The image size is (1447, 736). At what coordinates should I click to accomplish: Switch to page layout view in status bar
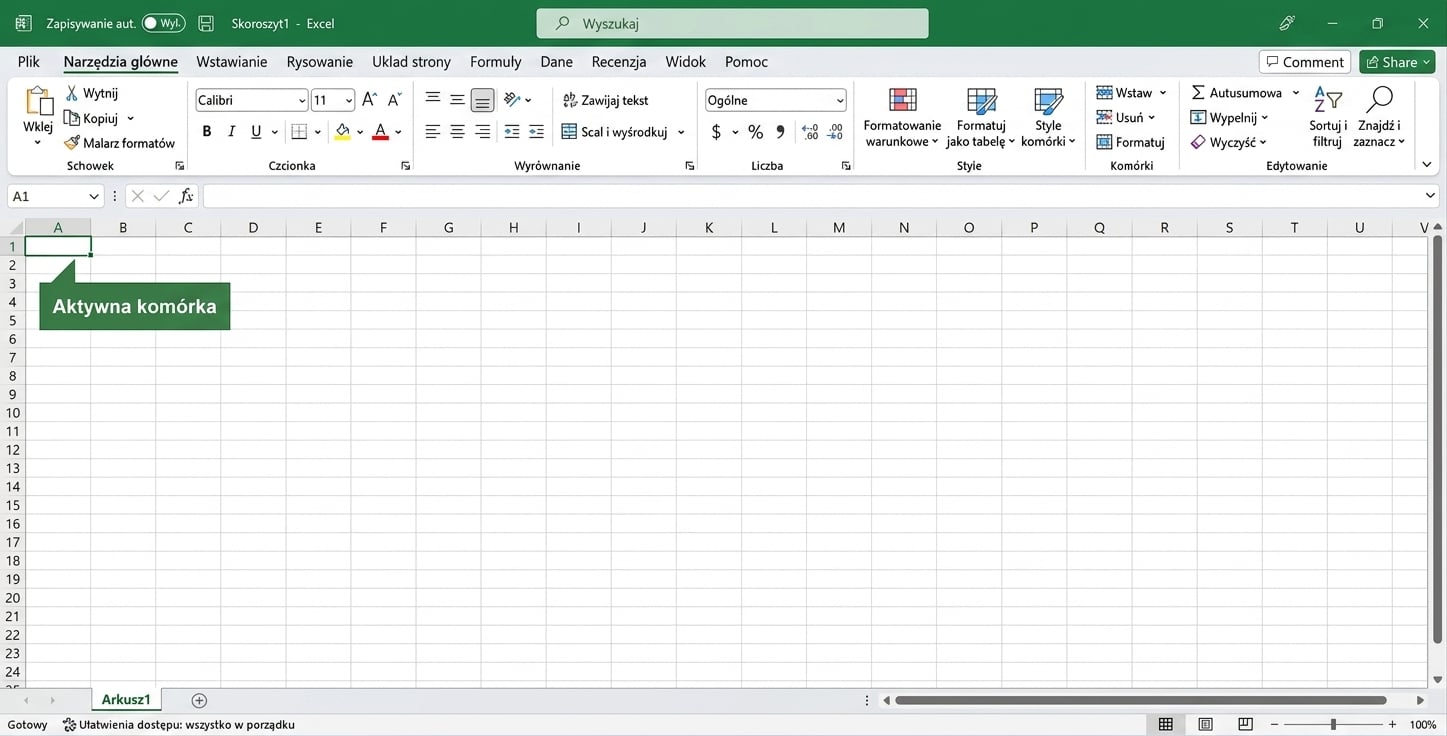pyautogui.click(x=1205, y=724)
